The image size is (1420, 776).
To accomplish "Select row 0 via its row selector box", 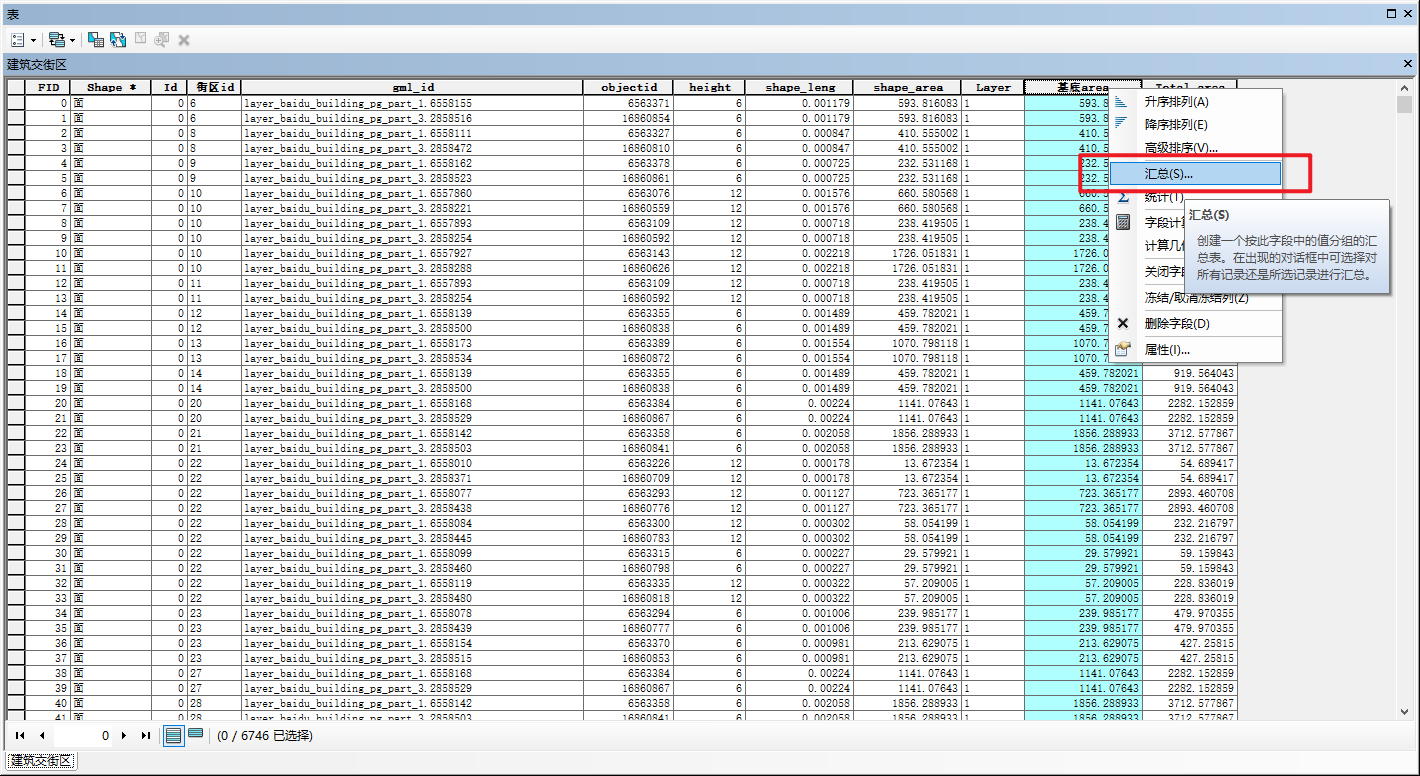I will pyautogui.click(x=16, y=103).
